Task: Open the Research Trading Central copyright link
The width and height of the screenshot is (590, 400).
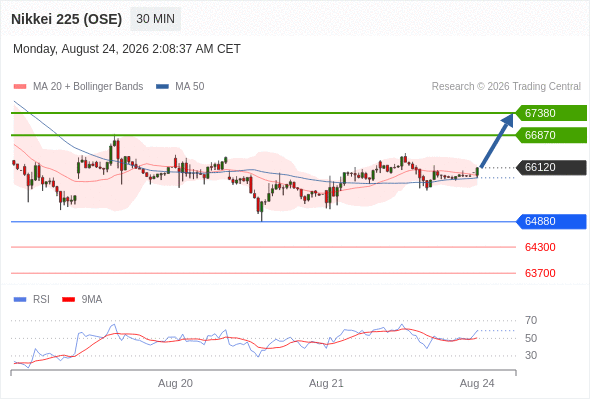Action: (506, 87)
